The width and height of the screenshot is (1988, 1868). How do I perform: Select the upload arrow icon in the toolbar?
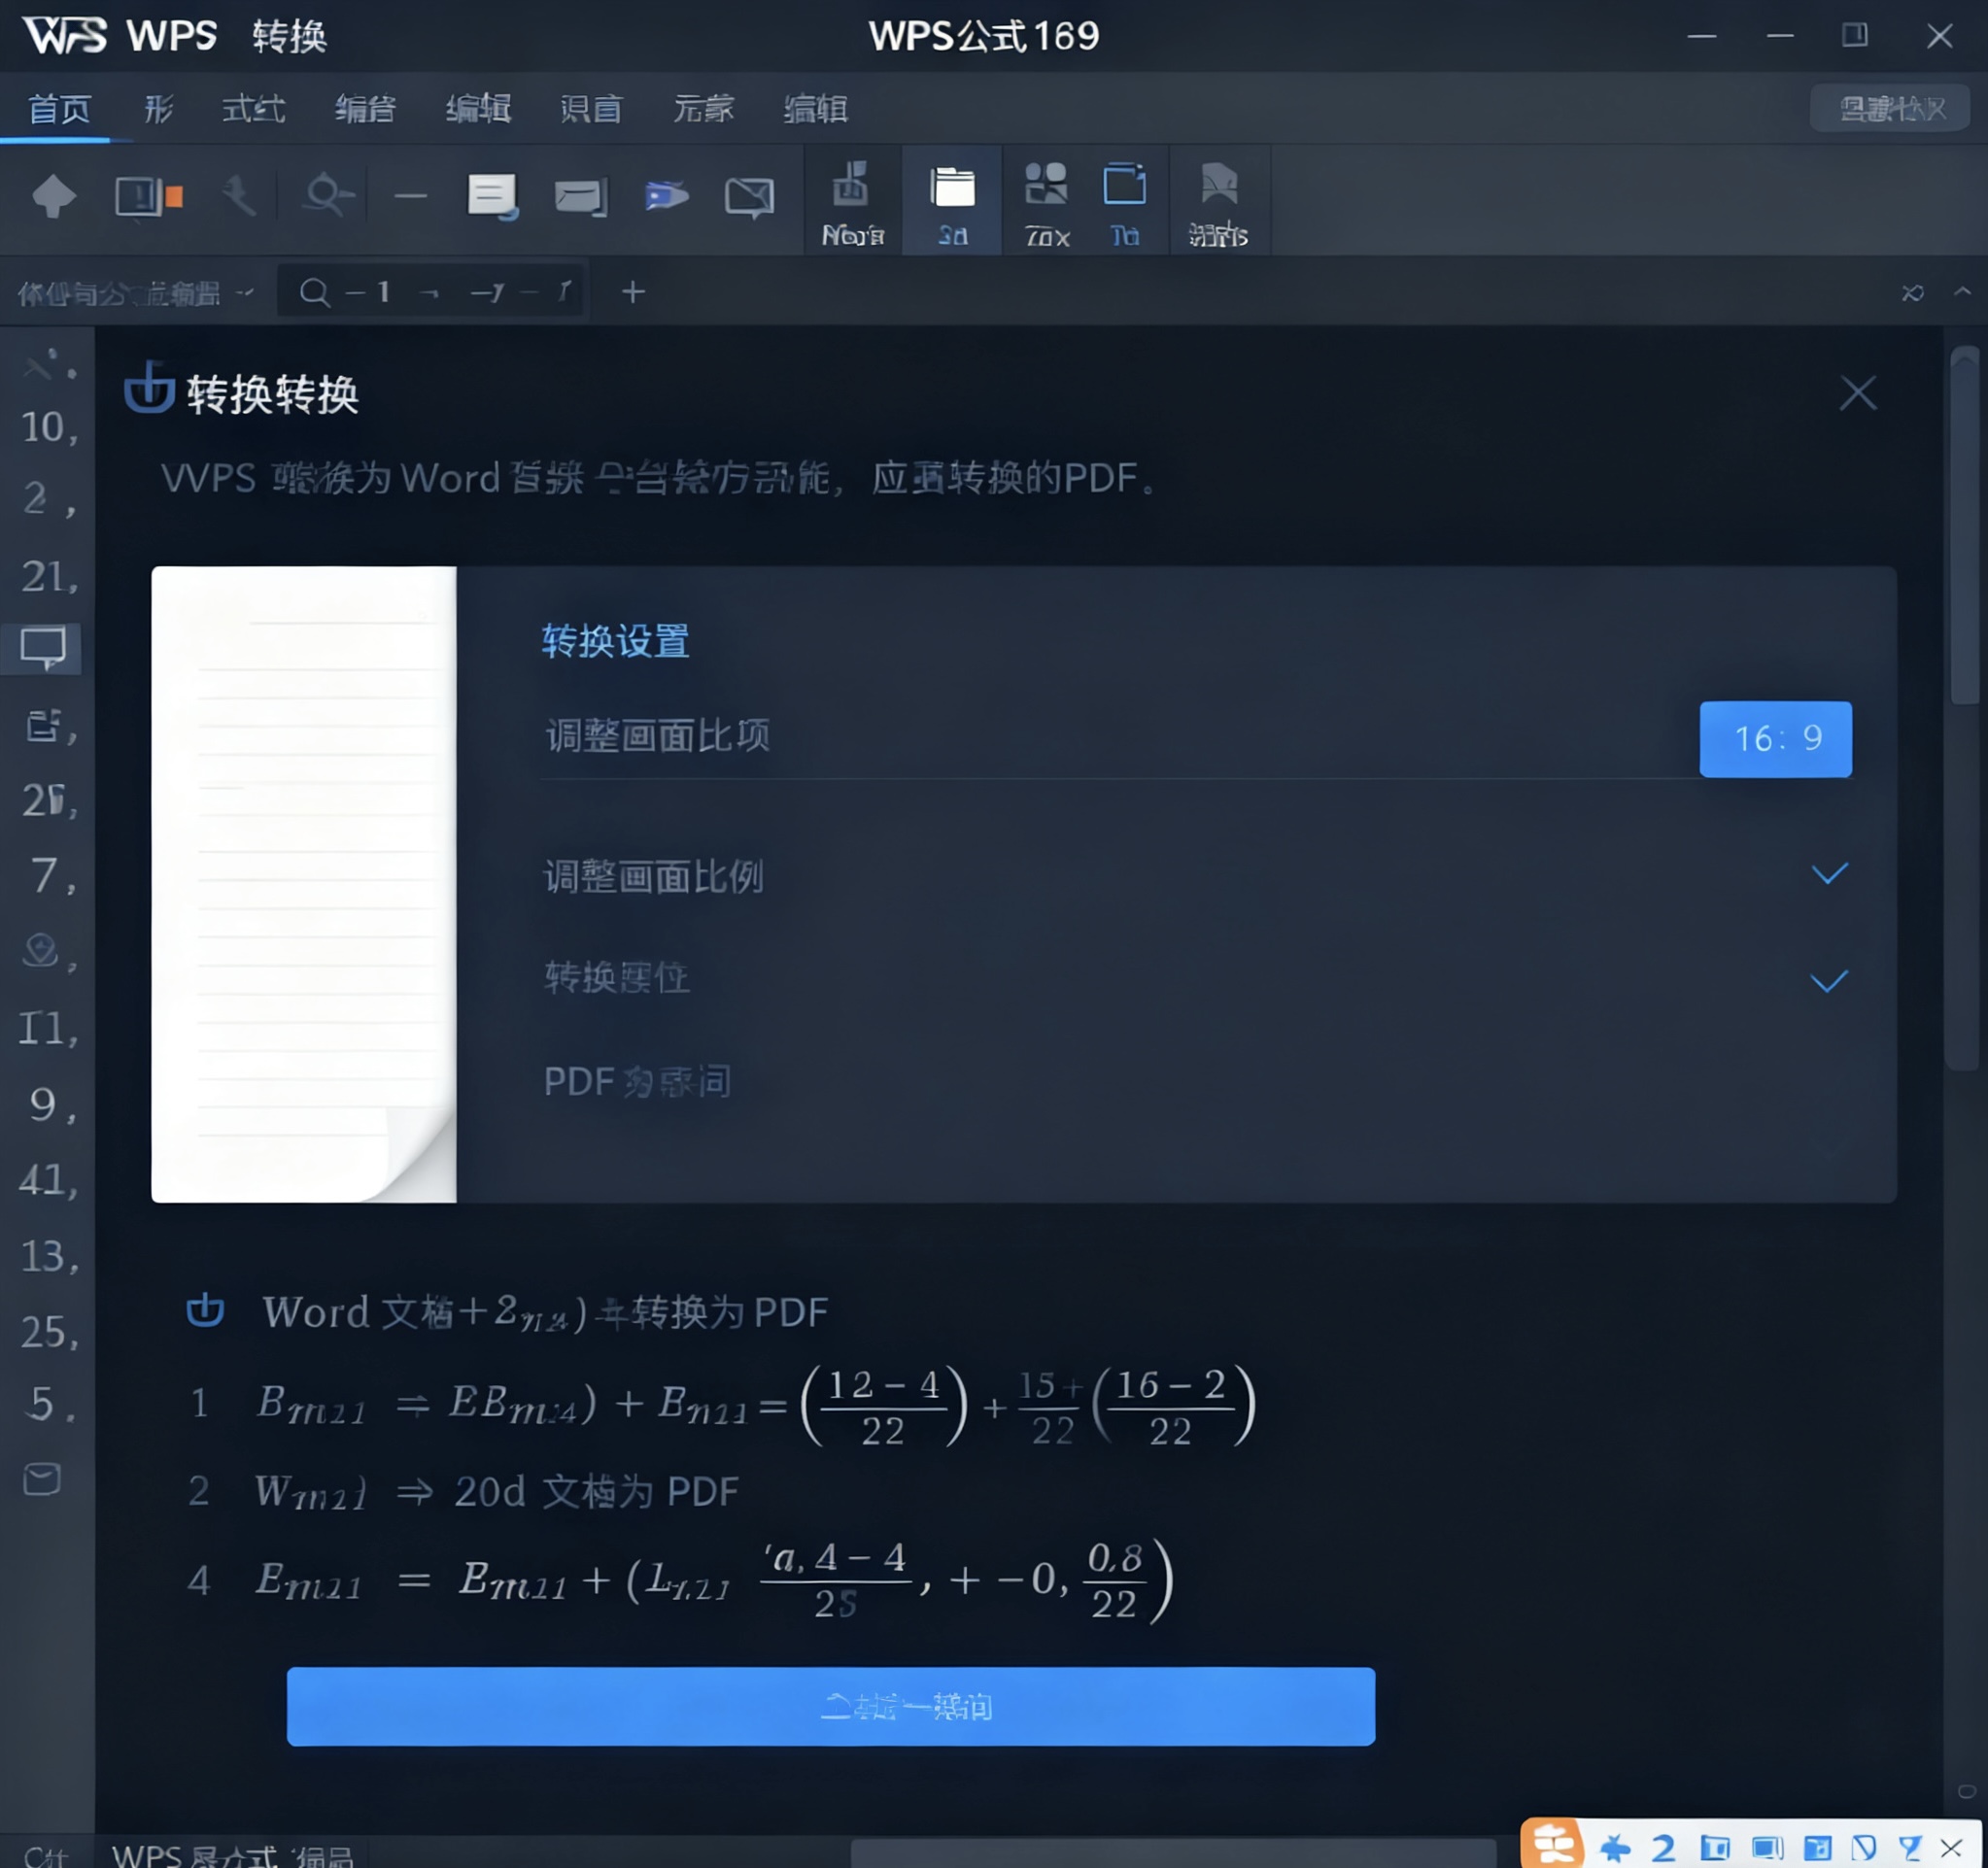coord(55,196)
